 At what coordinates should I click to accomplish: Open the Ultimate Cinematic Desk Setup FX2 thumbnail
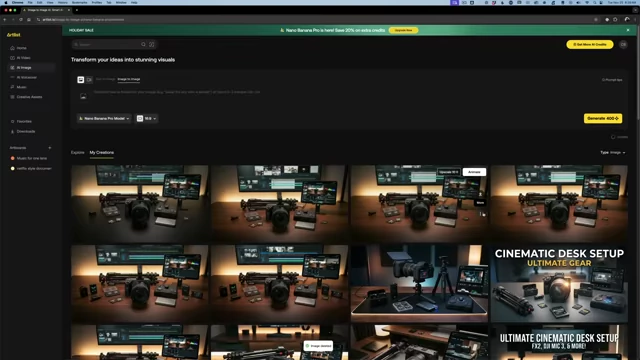pyautogui.click(x=559, y=342)
